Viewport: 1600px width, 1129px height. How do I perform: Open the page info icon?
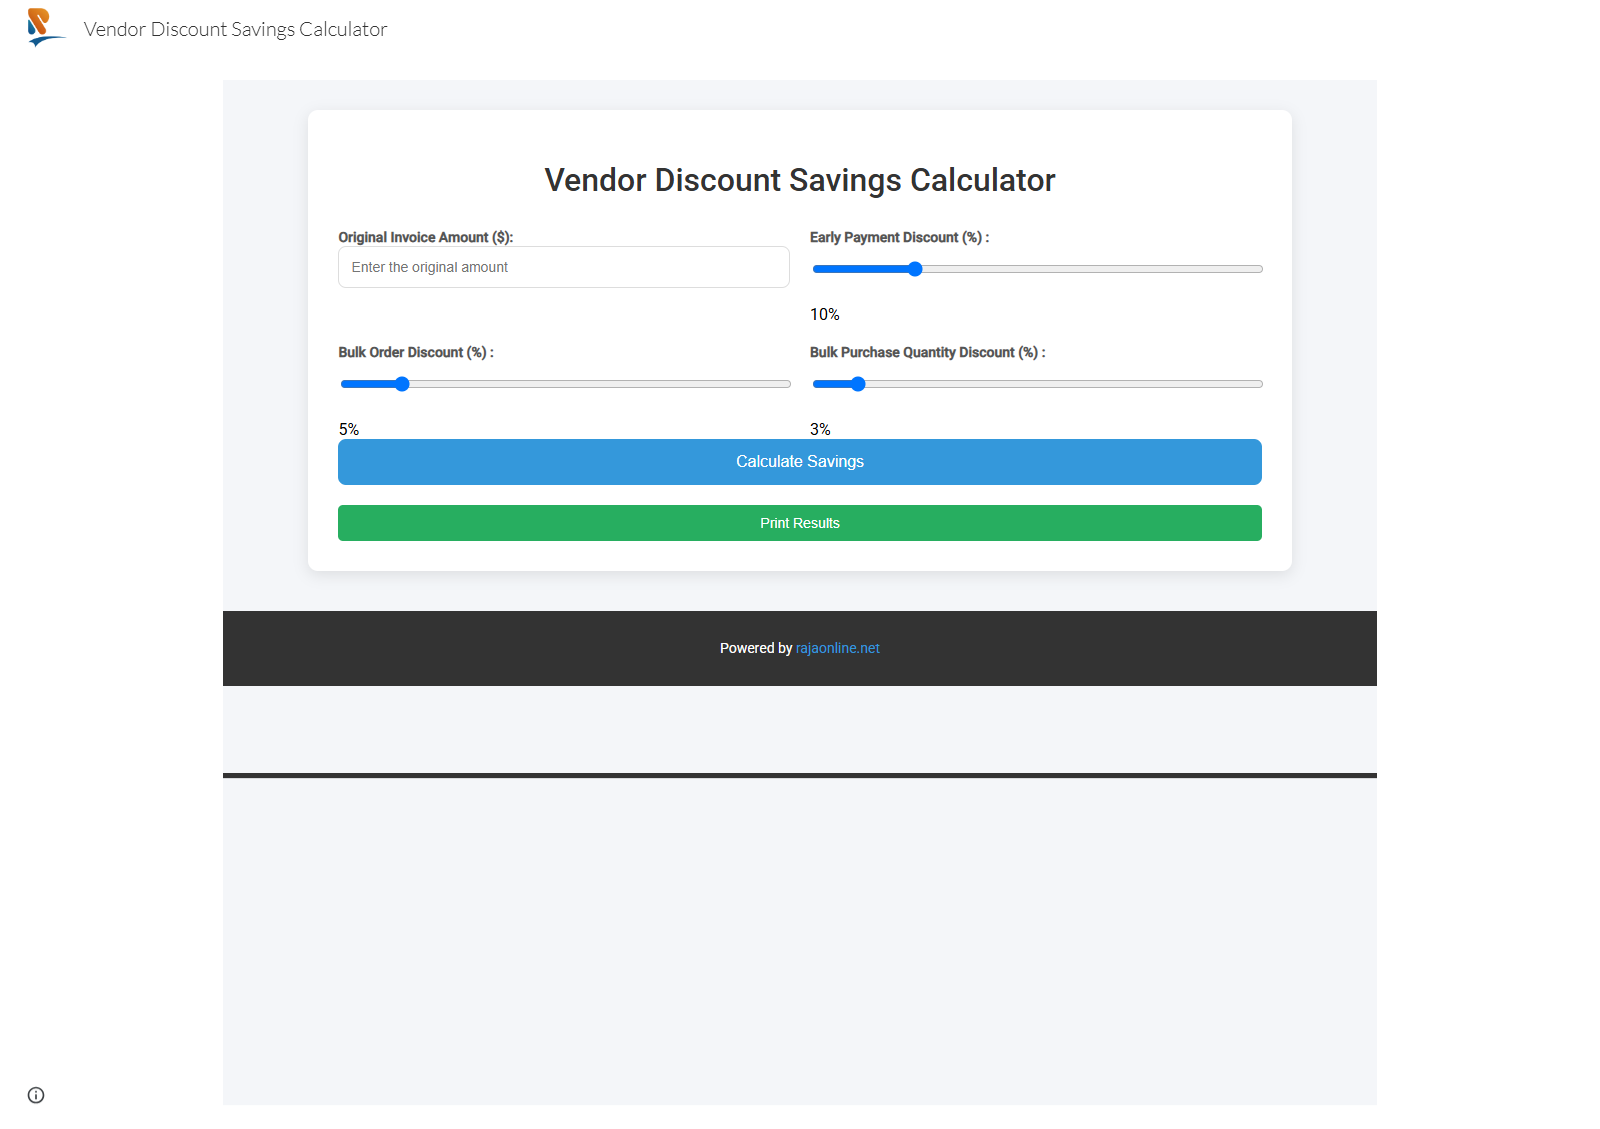coord(36,1095)
